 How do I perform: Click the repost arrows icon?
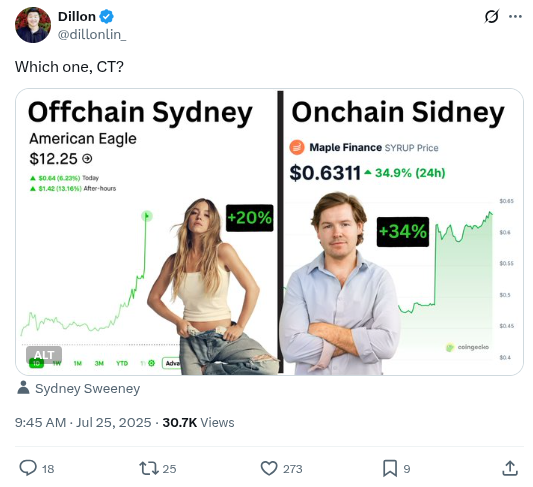coord(149,468)
